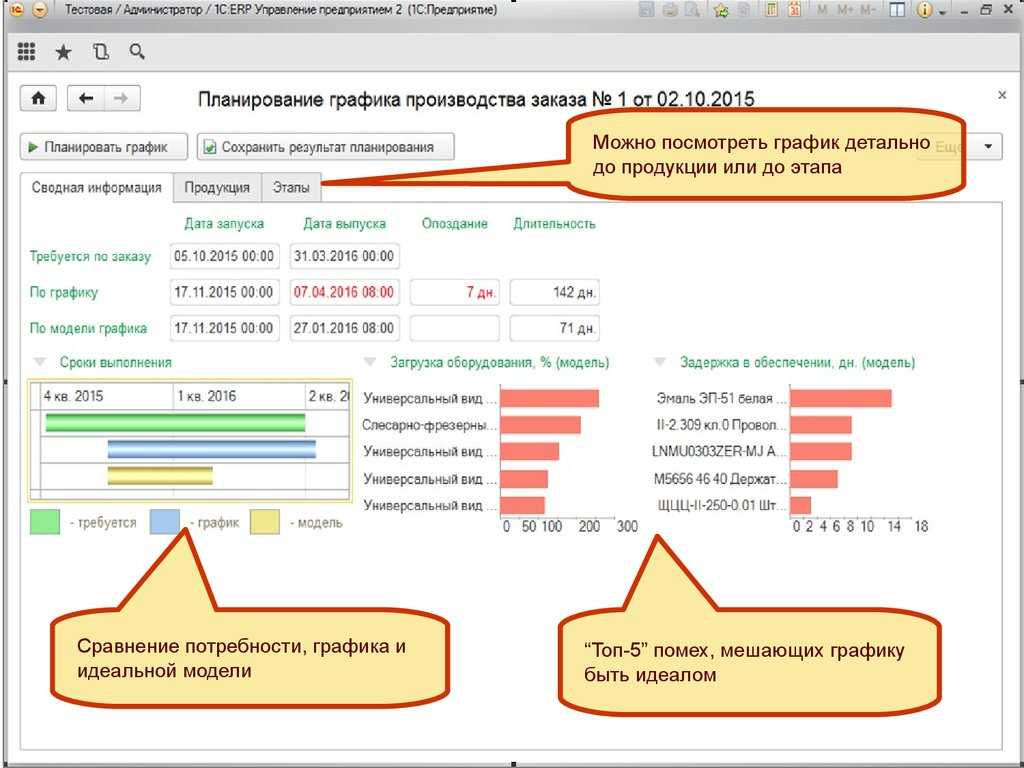Toggle the panel layout icon

[x=898, y=10]
